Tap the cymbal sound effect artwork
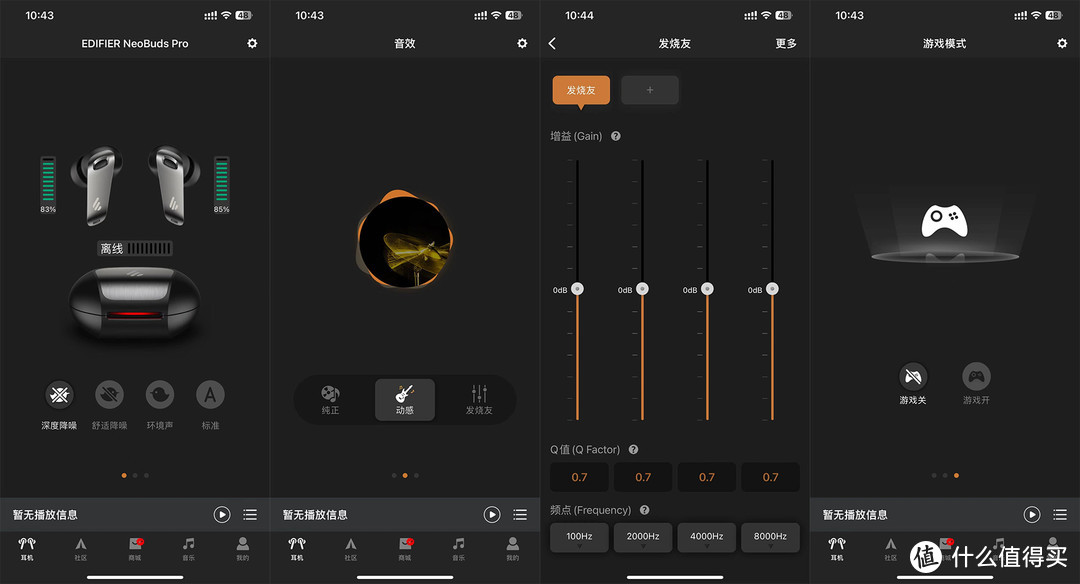 [x=405, y=239]
